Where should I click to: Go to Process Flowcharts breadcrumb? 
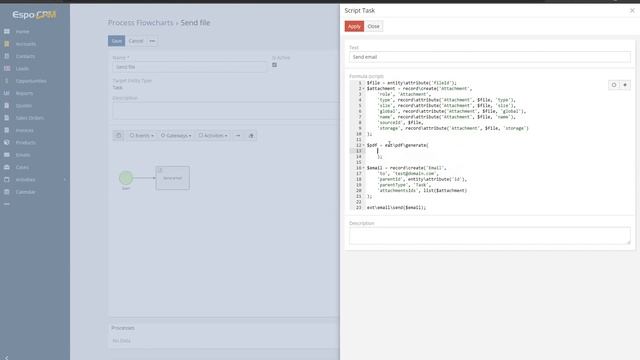[x=140, y=23]
